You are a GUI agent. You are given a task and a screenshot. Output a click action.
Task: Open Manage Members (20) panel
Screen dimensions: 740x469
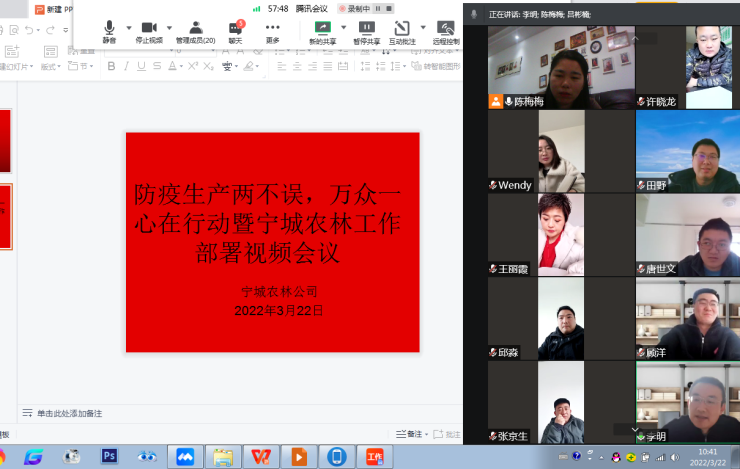pyautogui.click(x=195, y=28)
